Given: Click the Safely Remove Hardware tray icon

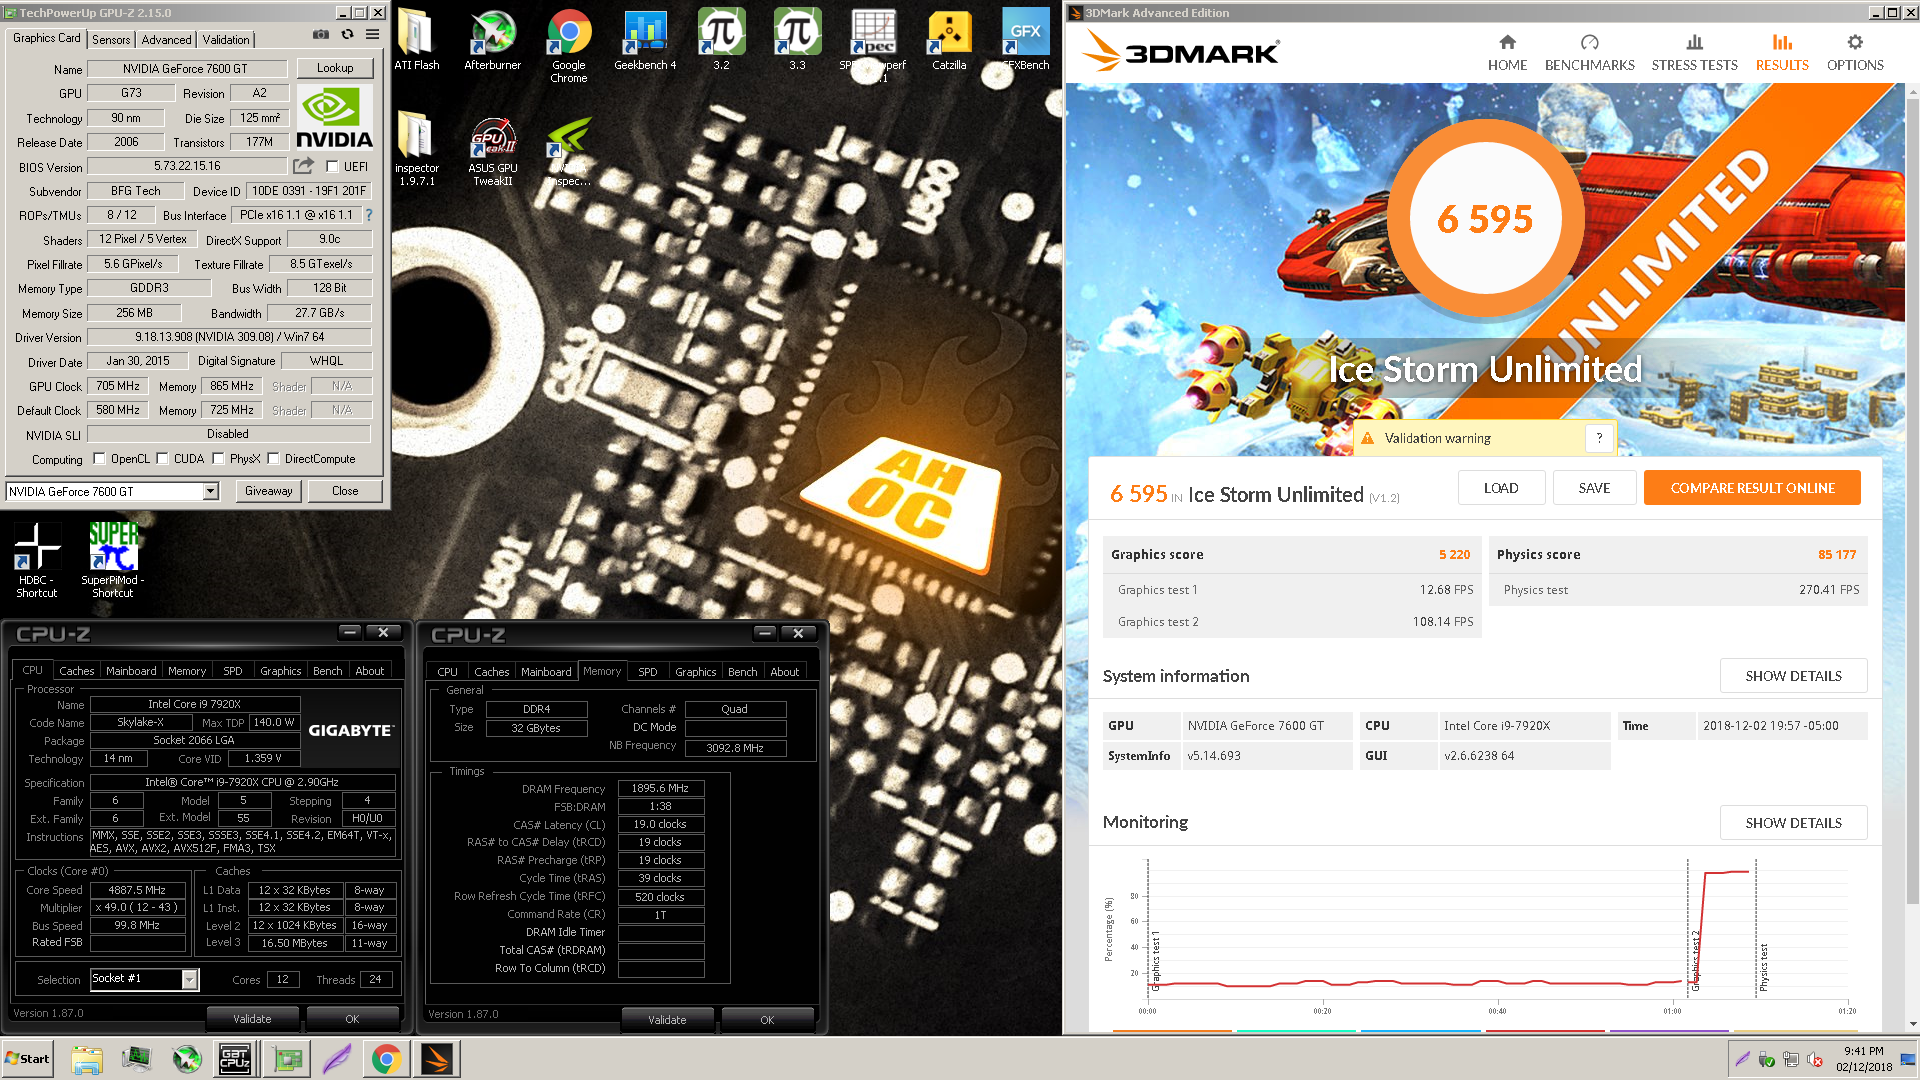Looking at the screenshot, I should [1767, 1059].
